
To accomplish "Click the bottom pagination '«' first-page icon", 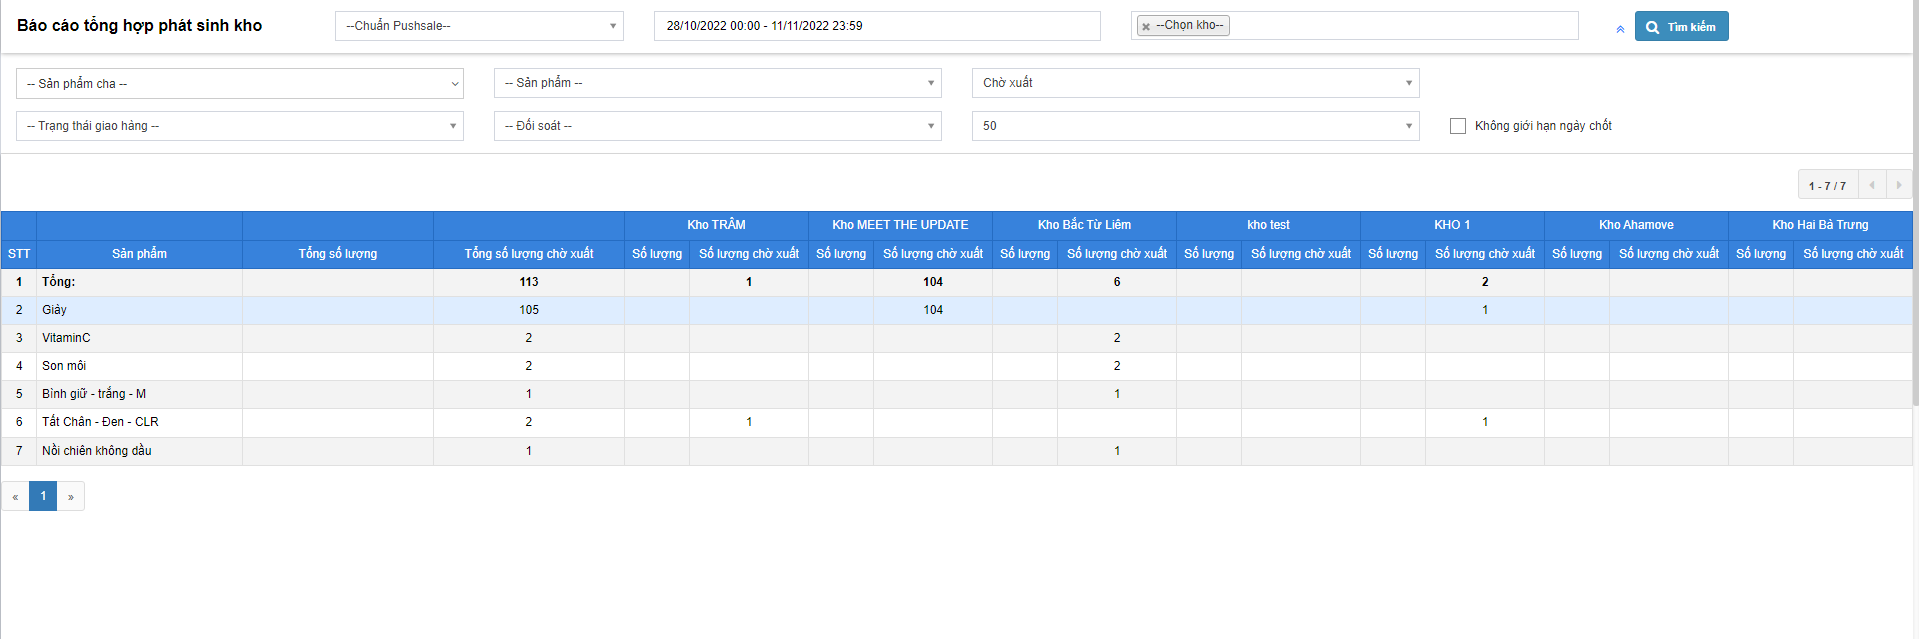I will [x=15, y=496].
